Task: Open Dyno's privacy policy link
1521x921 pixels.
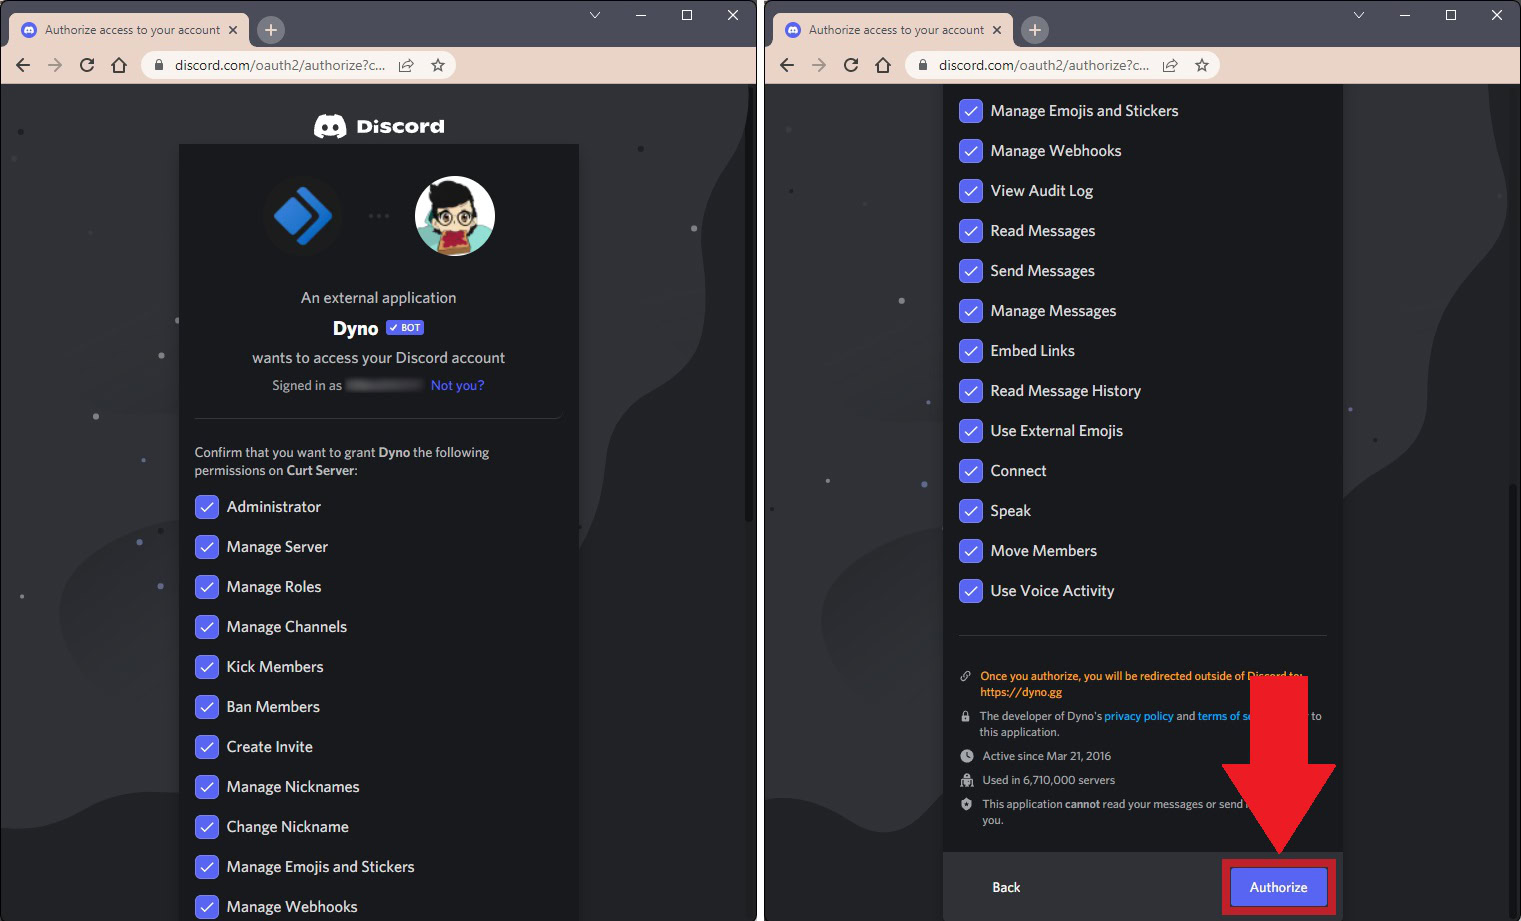Action: click(x=1139, y=716)
